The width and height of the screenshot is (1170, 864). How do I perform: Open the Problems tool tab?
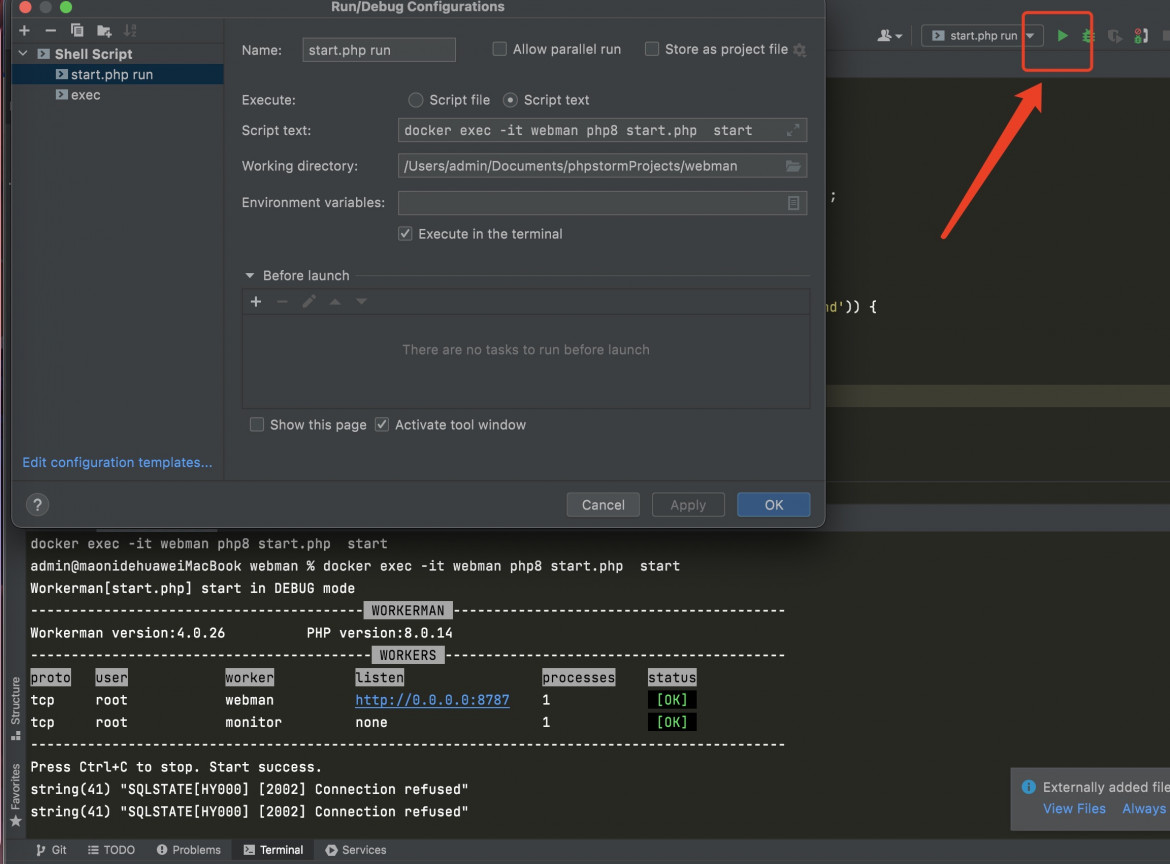click(188, 850)
